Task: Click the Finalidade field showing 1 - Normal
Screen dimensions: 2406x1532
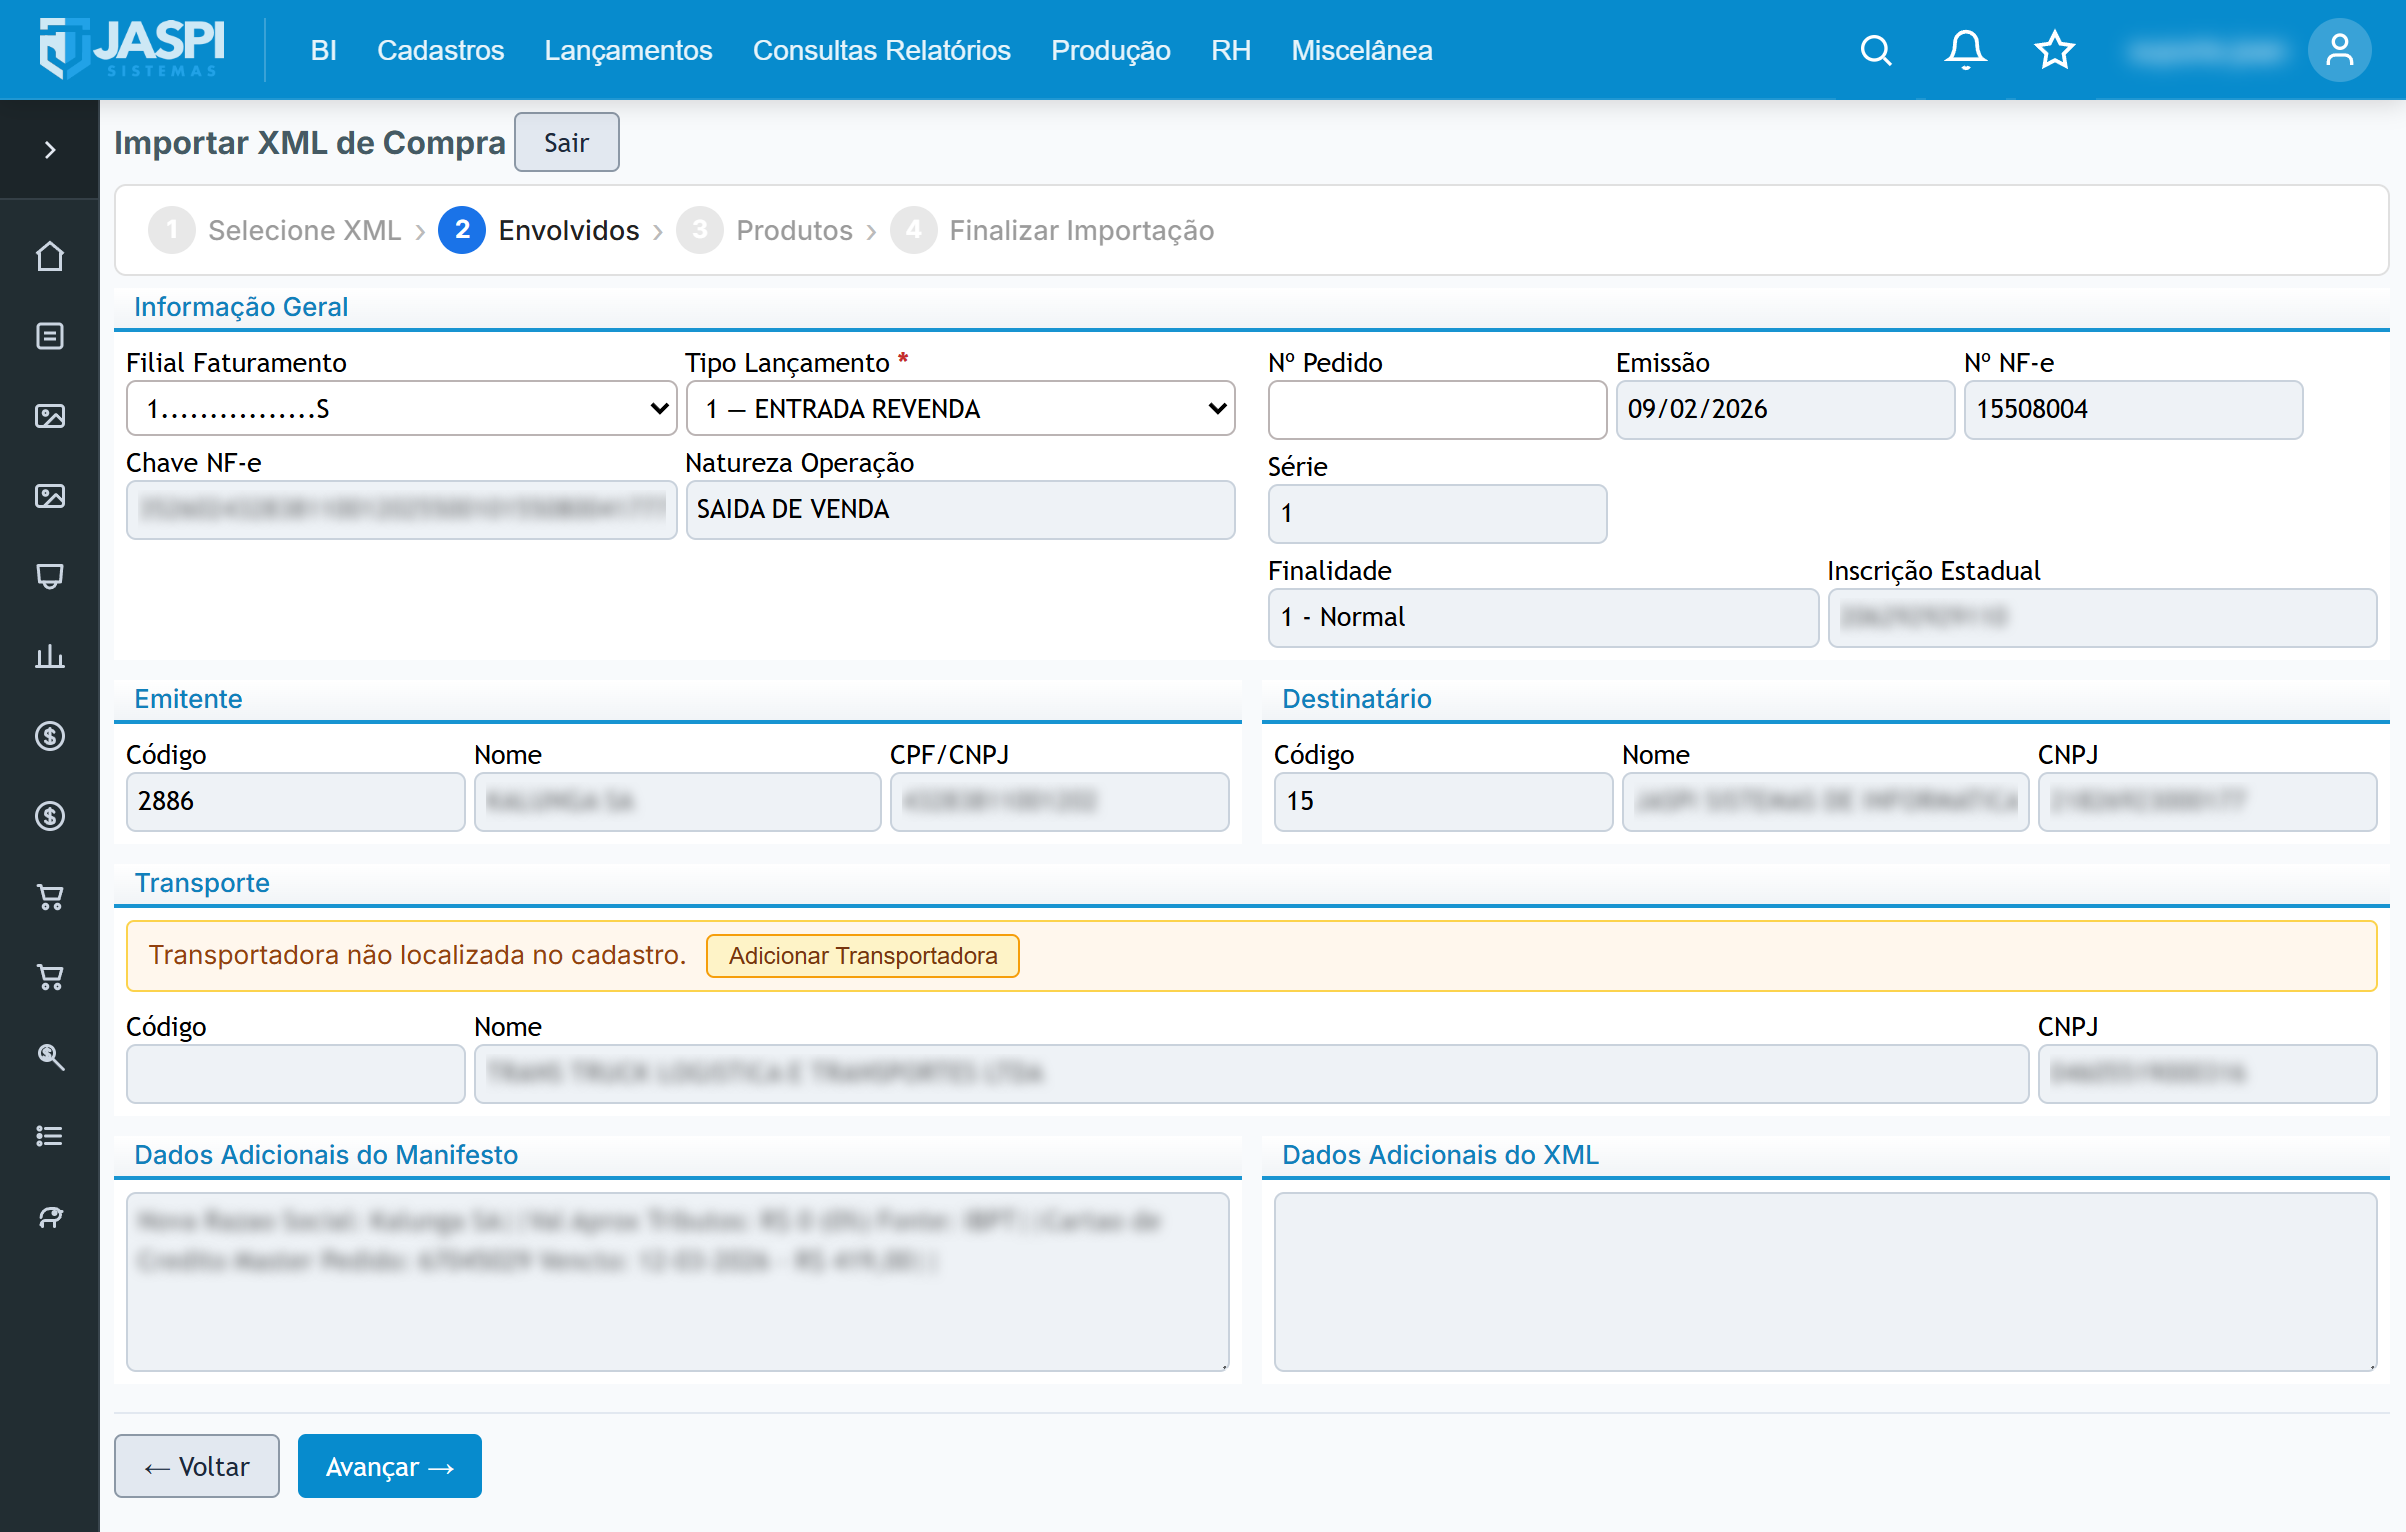Action: click(1543, 618)
